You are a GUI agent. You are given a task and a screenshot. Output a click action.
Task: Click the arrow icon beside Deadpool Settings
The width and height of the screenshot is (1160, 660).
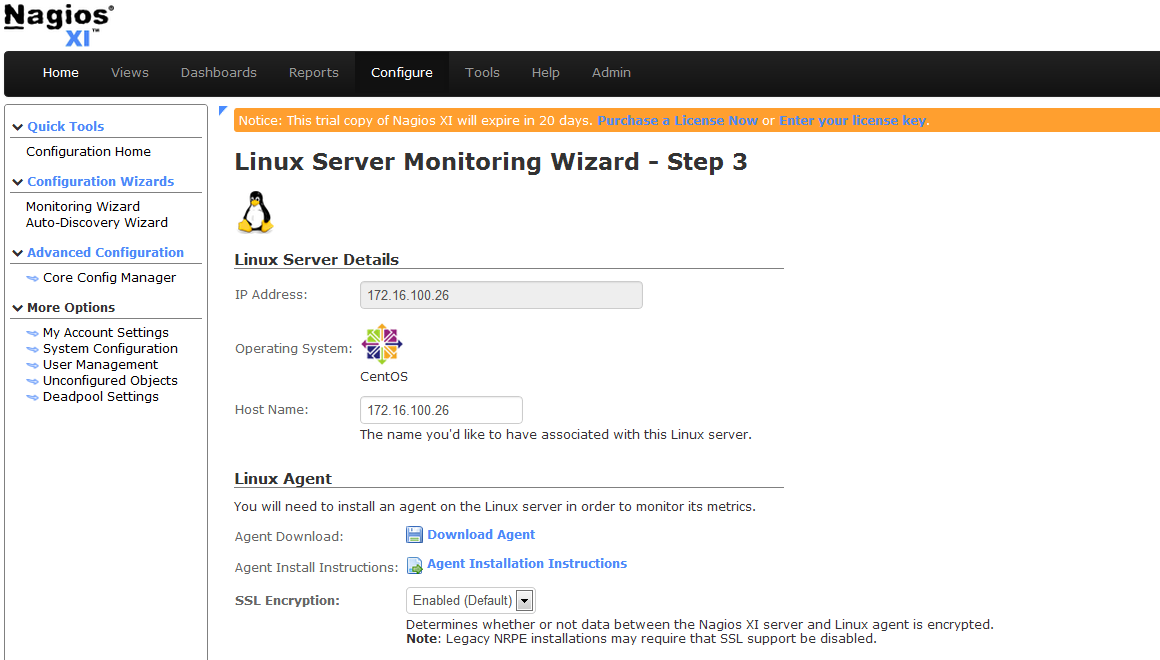pyautogui.click(x=33, y=397)
